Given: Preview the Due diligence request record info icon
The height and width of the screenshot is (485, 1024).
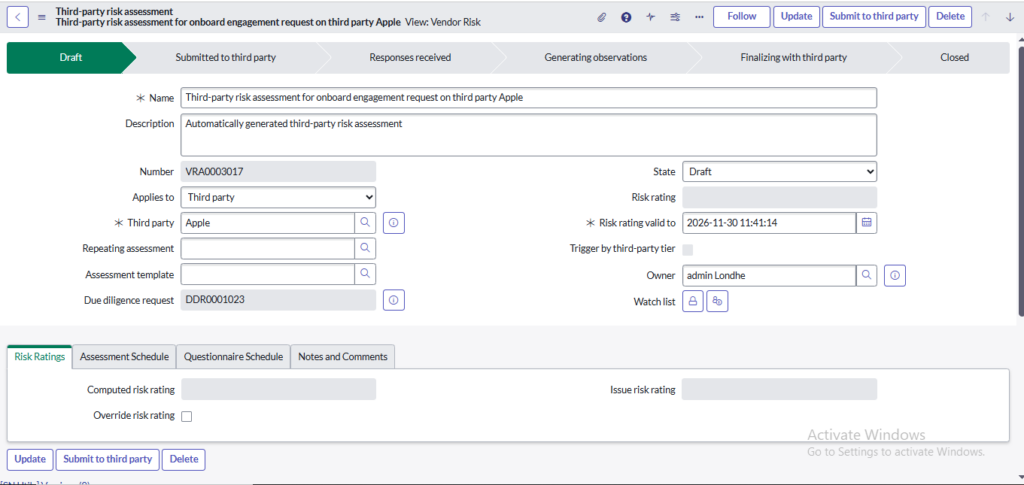Looking at the screenshot, I should [393, 300].
